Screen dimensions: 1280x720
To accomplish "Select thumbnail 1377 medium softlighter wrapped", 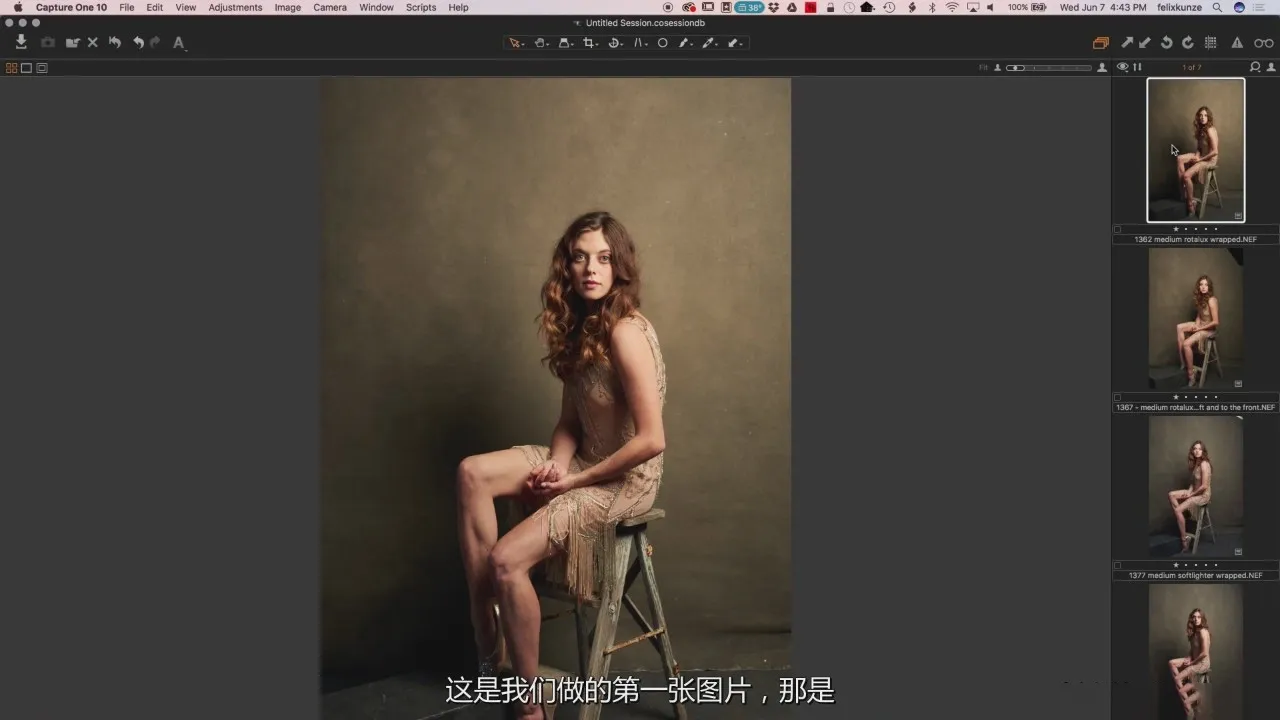I will [x=1196, y=487].
